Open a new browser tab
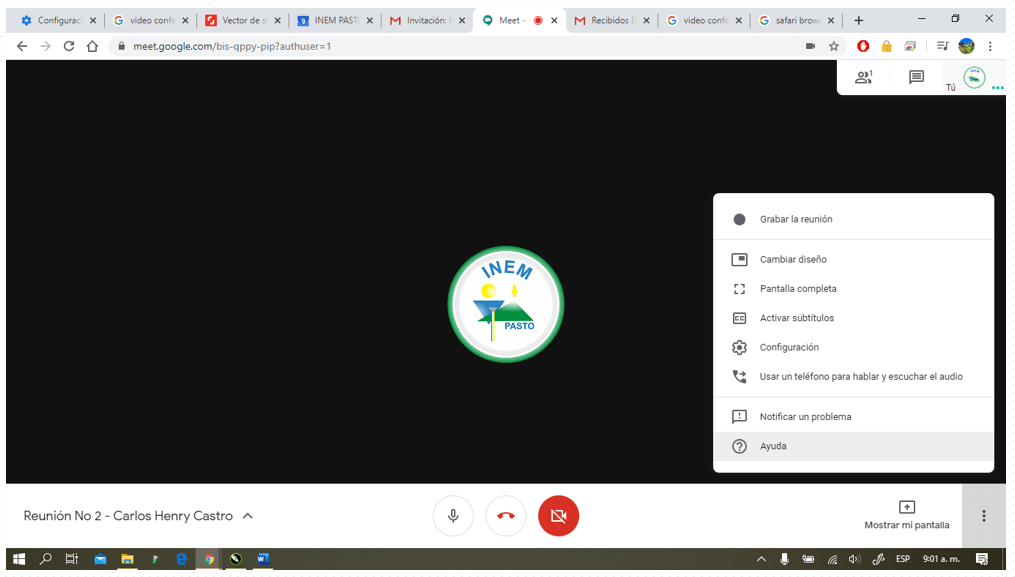 (858, 21)
